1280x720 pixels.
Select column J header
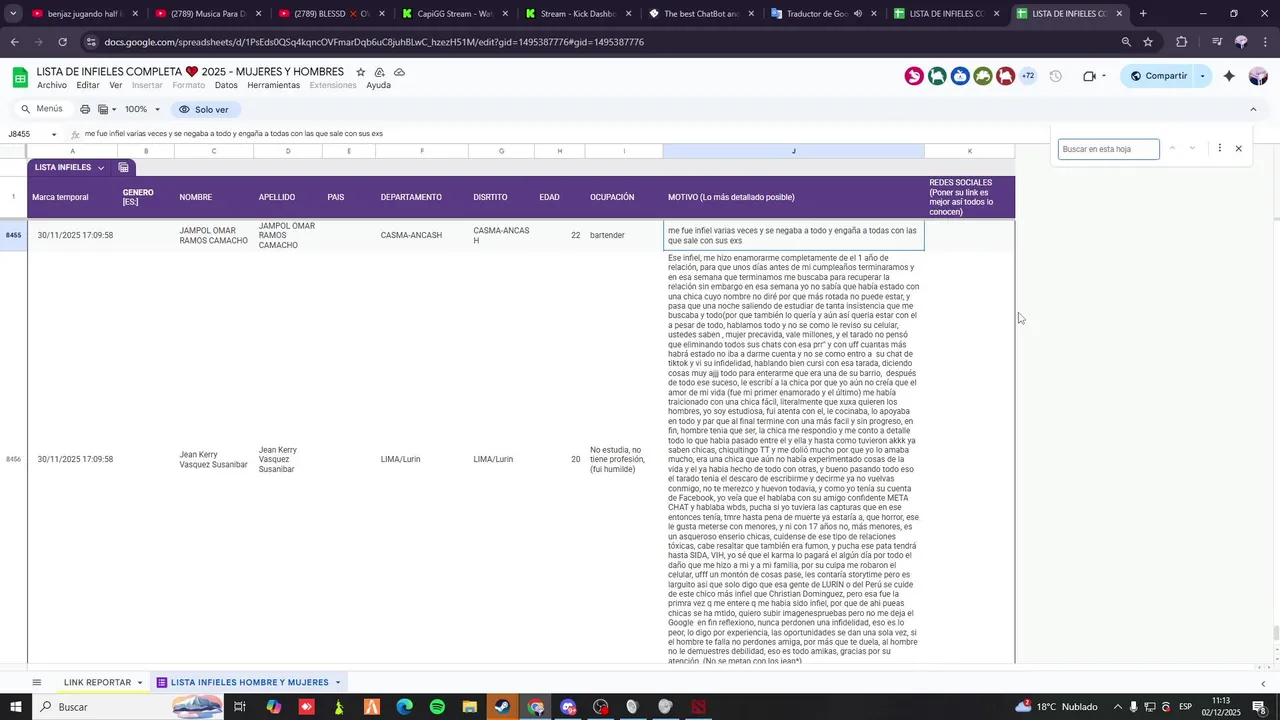793,151
